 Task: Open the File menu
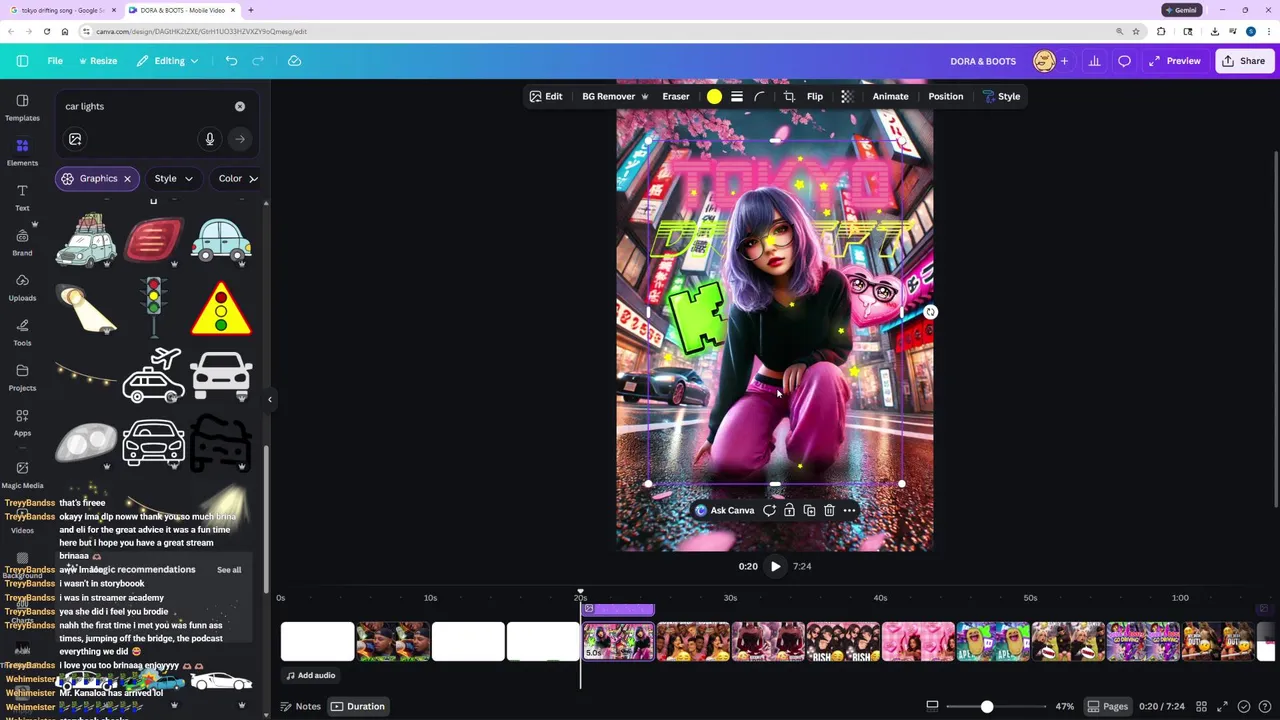tap(55, 61)
